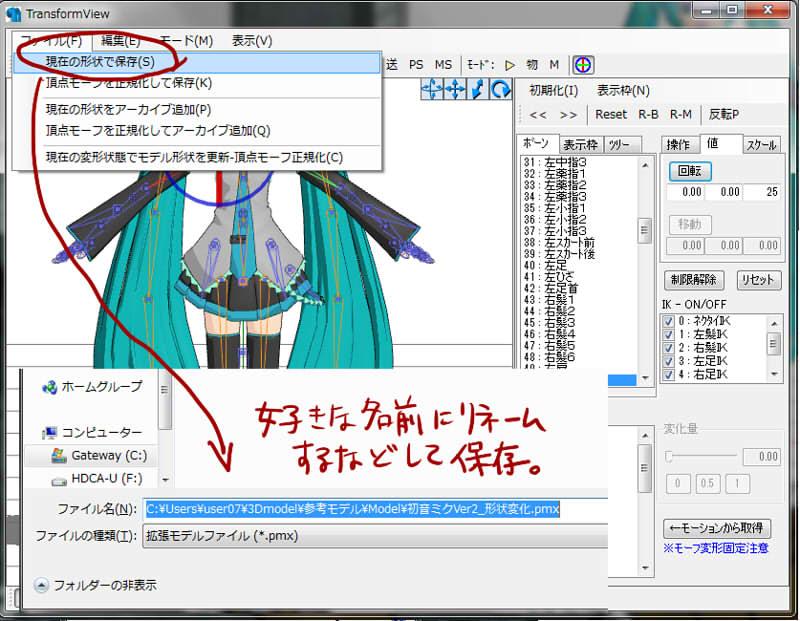Toggle IK checkbox for 1: 左髪IK

668,335
